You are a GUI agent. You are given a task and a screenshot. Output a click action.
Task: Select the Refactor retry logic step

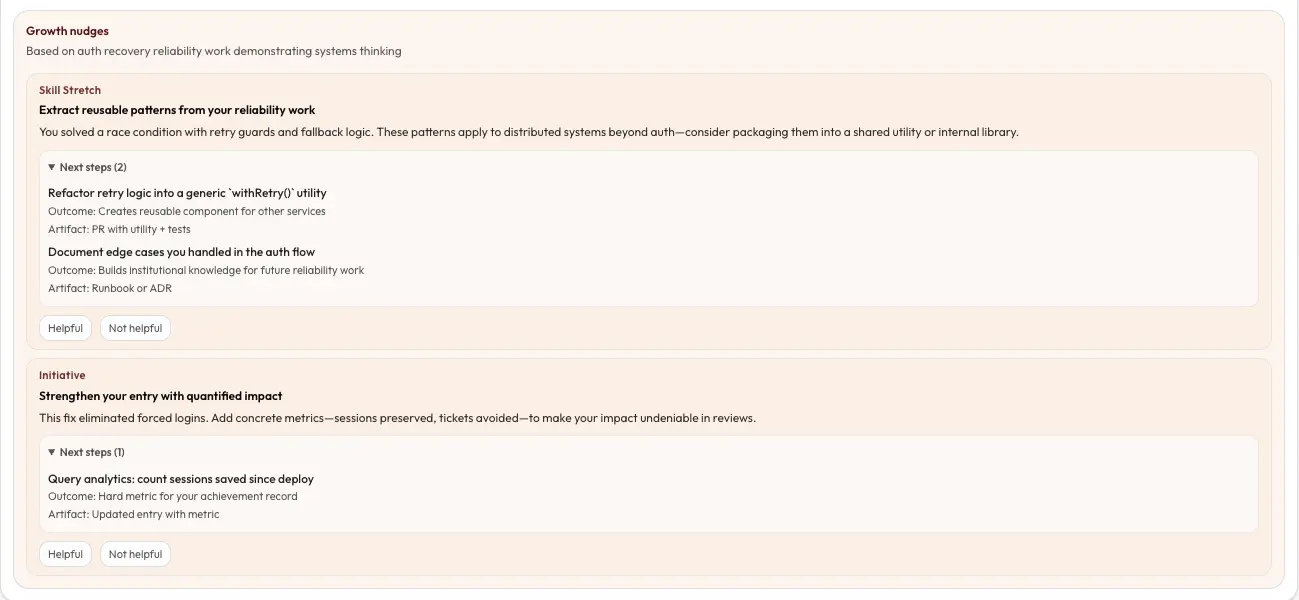coord(187,193)
